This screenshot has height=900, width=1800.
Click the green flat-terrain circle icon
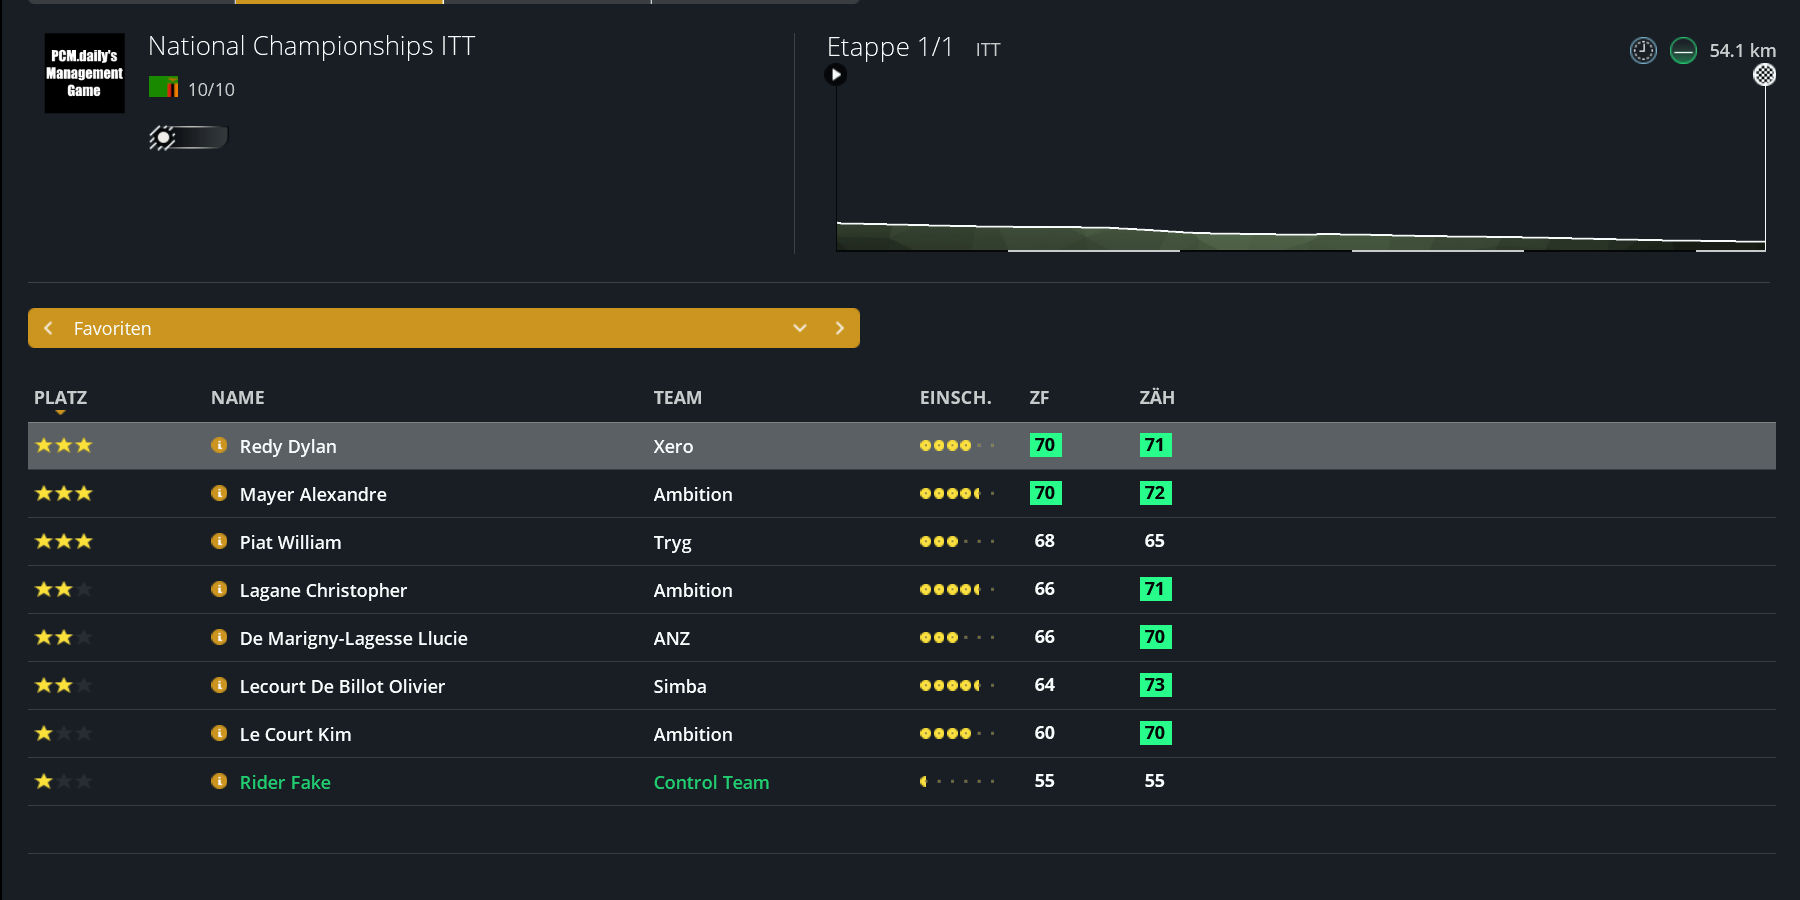click(1684, 50)
